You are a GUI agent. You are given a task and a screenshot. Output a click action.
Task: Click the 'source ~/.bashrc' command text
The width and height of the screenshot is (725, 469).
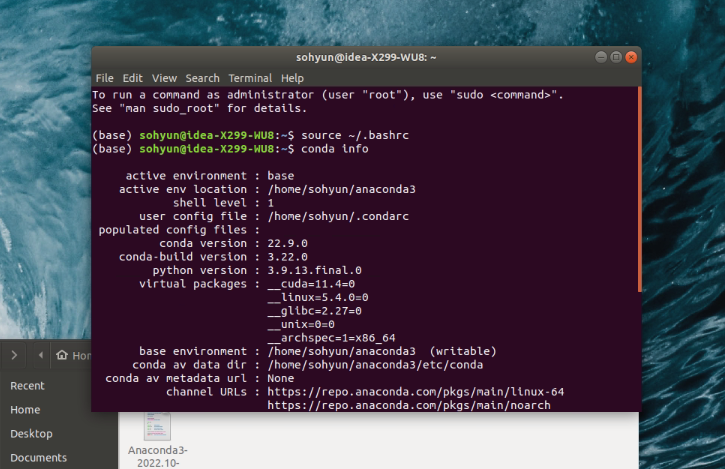(355, 136)
